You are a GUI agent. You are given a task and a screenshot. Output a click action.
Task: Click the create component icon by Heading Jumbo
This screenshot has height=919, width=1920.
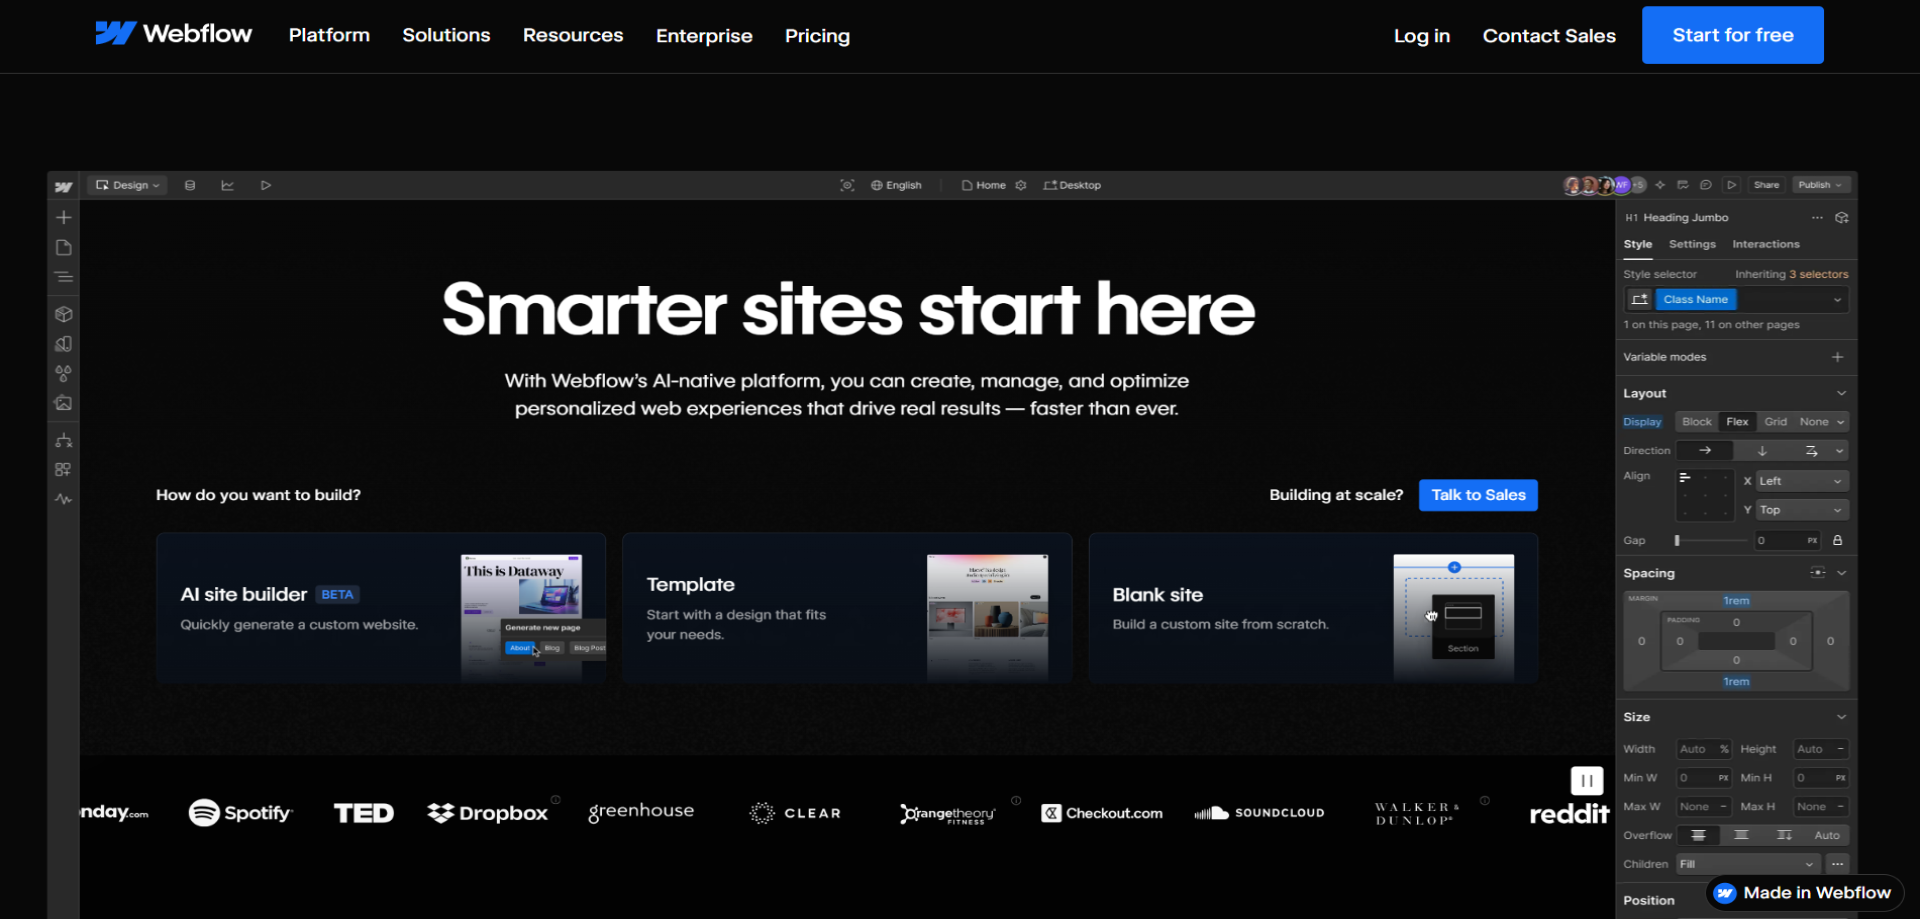point(1841,217)
